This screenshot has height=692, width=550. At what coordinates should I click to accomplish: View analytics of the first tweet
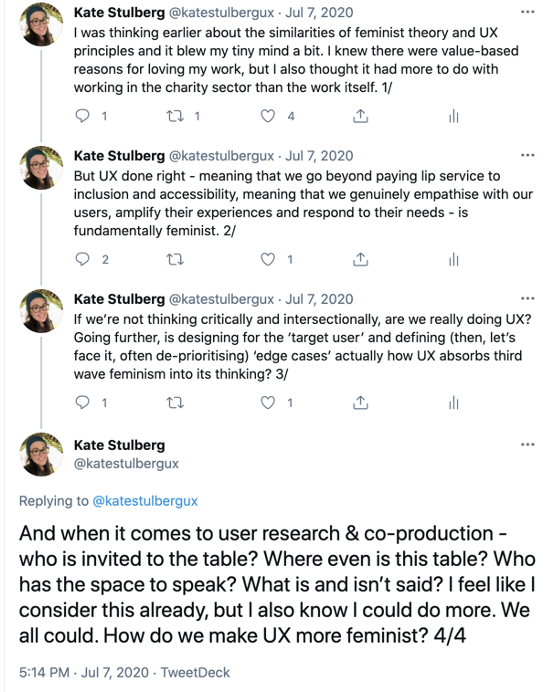pos(454,116)
